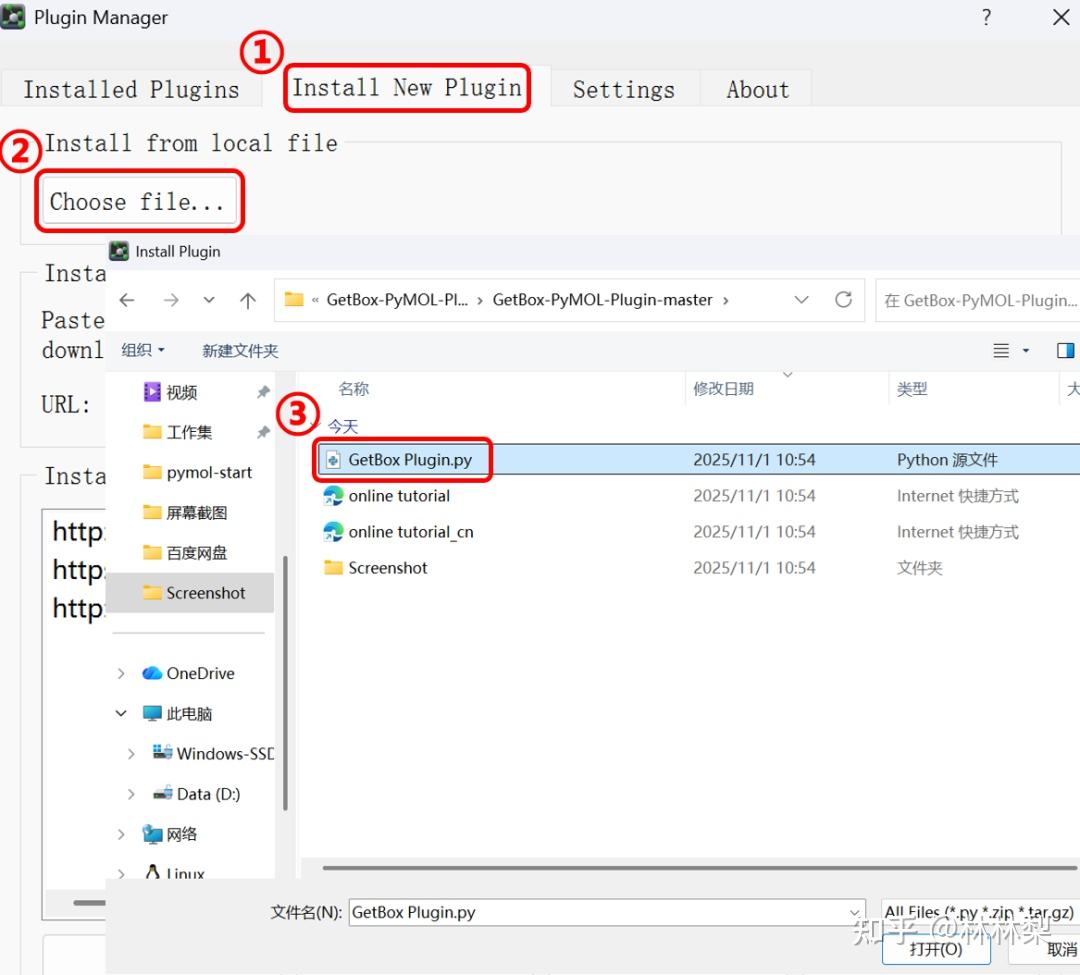Viewport: 1080px width, 975px height.
Task: Expand the OneDrive tree node
Action: pos(121,673)
